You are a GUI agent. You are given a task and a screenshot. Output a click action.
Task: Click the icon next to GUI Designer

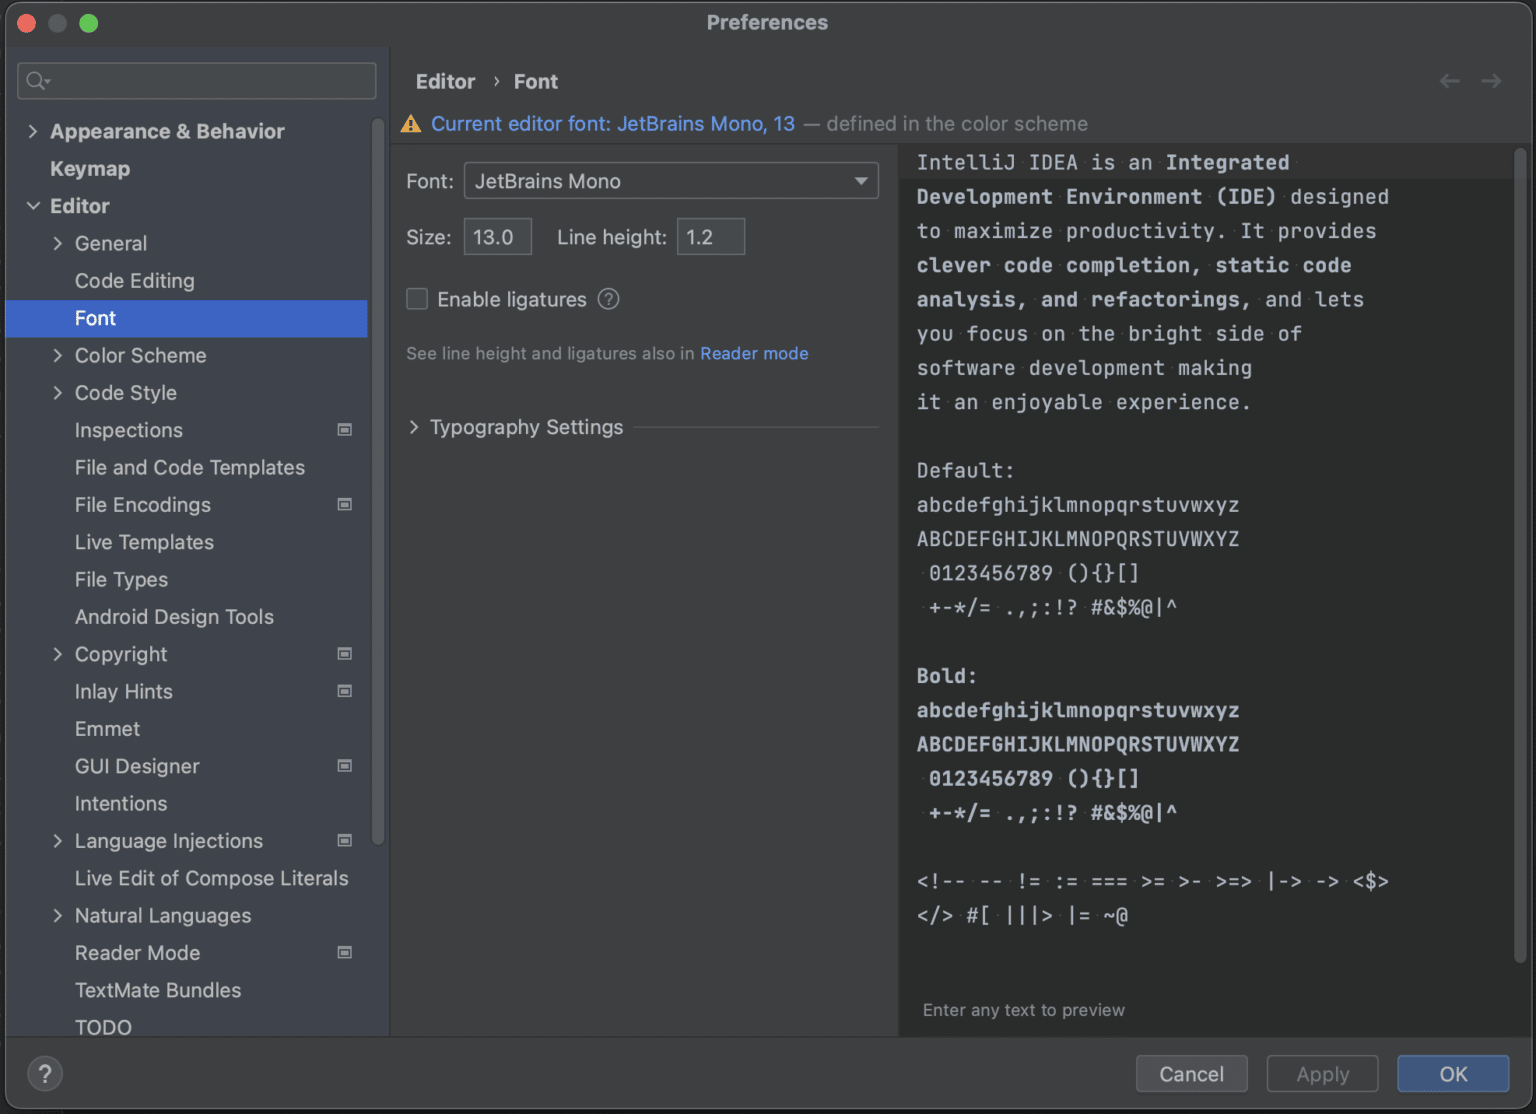tap(344, 766)
